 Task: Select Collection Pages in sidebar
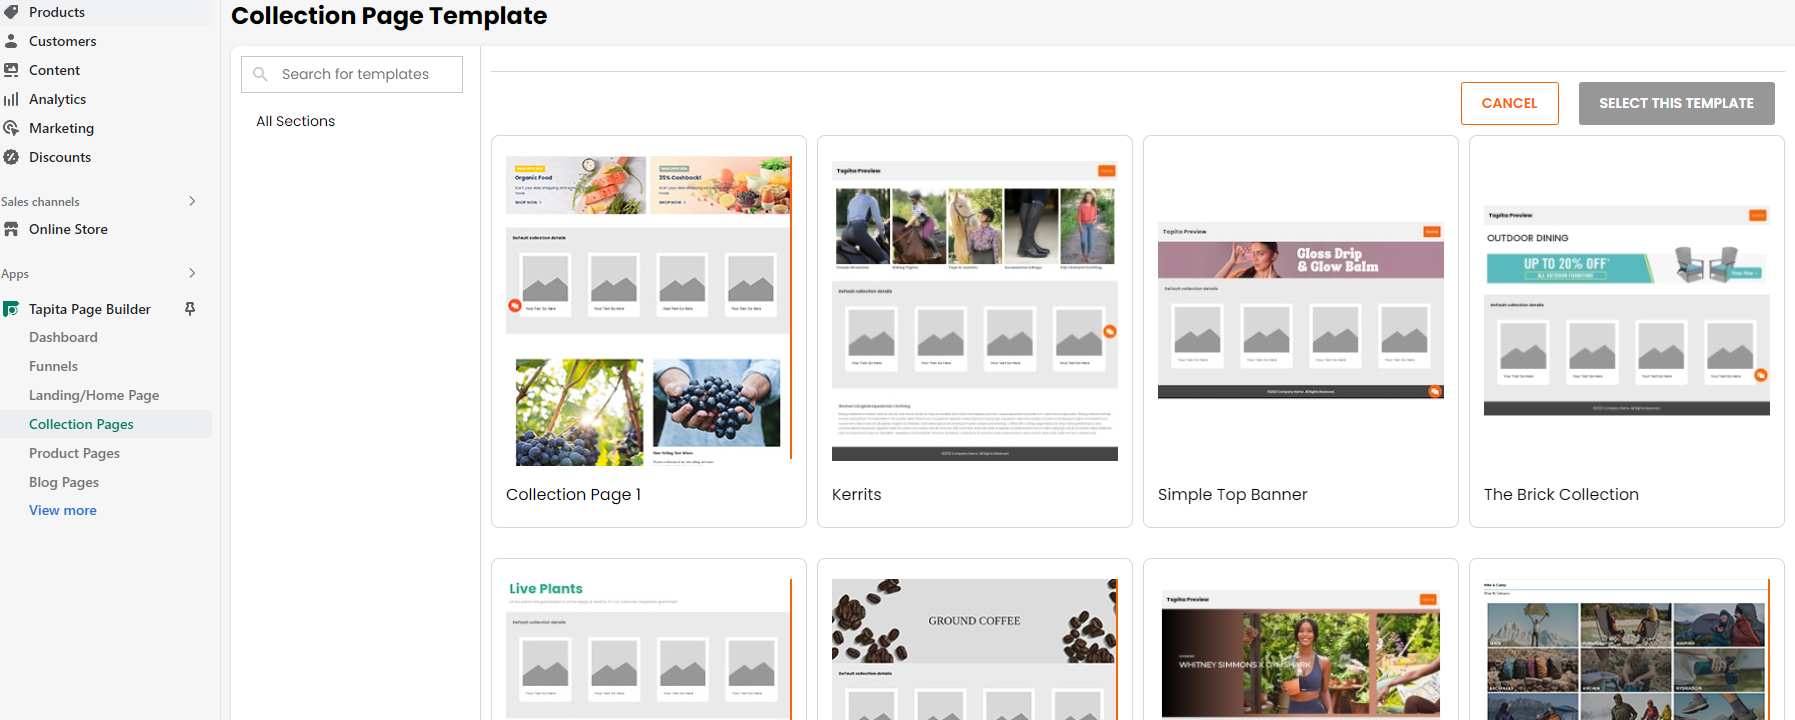pyautogui.click(x=81, y=424)
